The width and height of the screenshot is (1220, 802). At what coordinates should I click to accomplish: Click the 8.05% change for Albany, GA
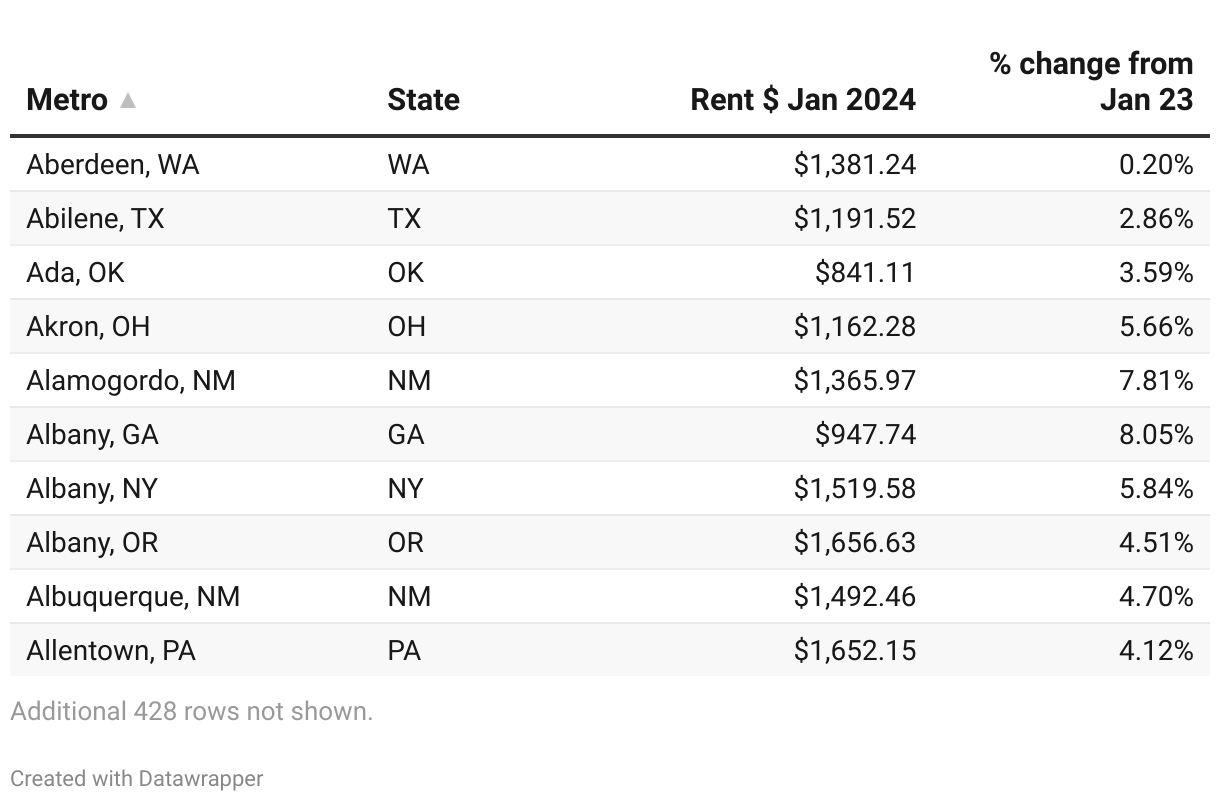point(1157,434)
